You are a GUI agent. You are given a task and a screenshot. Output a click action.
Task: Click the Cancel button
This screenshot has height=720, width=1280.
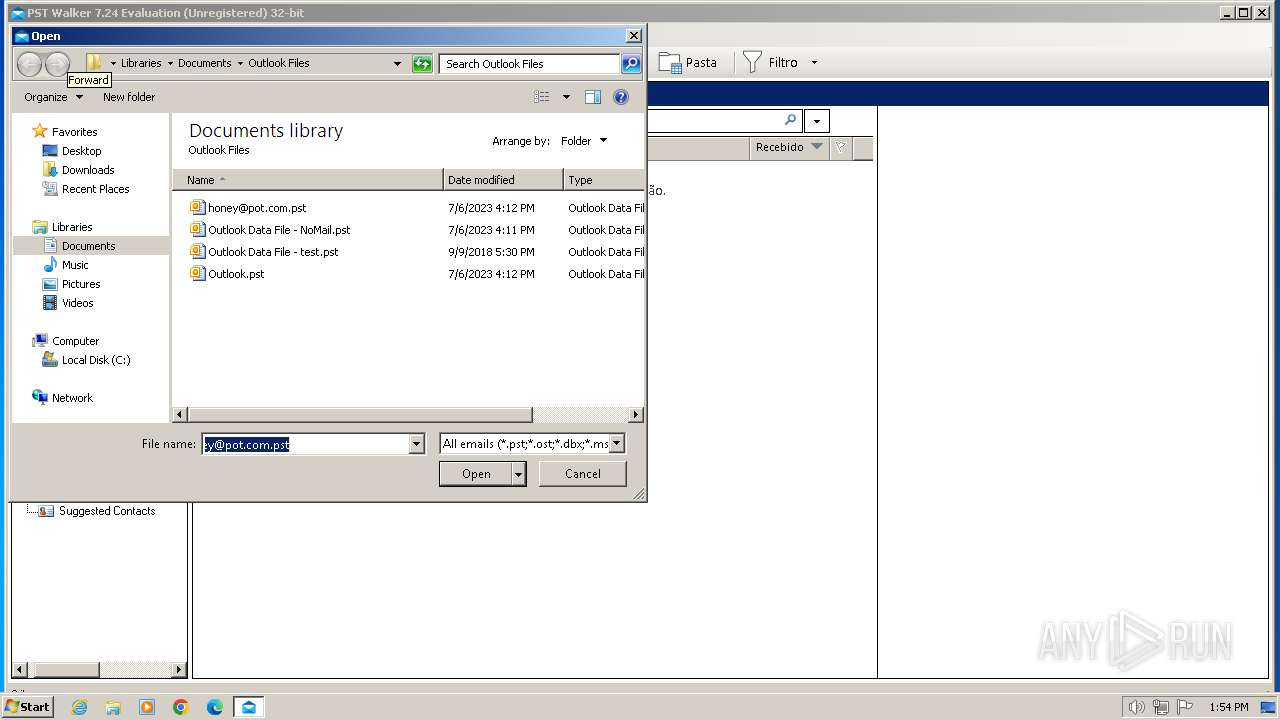pos(583,474)
